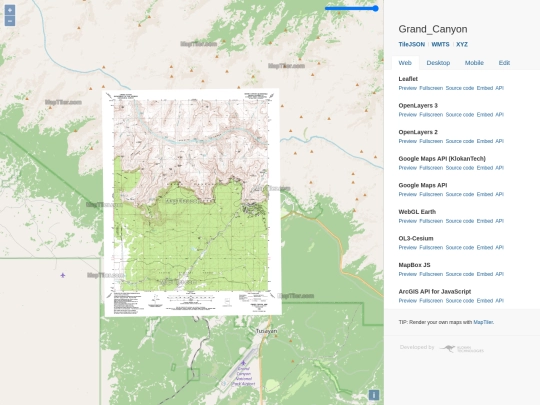Open the MapTiler link in the tip

pos(483,322)
